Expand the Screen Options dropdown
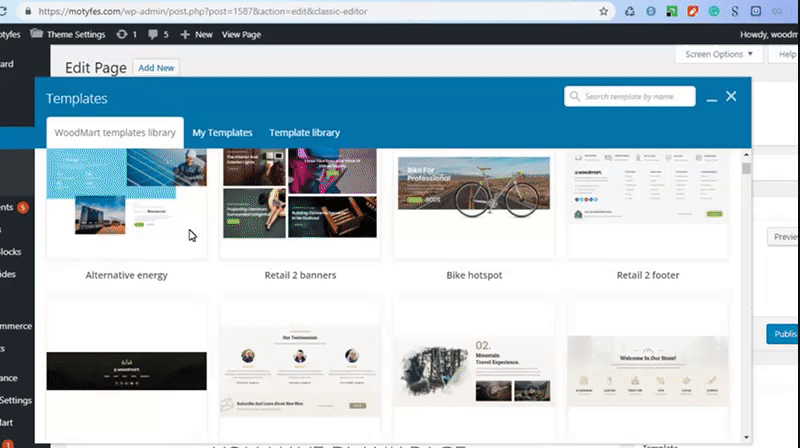 (719, 54)
